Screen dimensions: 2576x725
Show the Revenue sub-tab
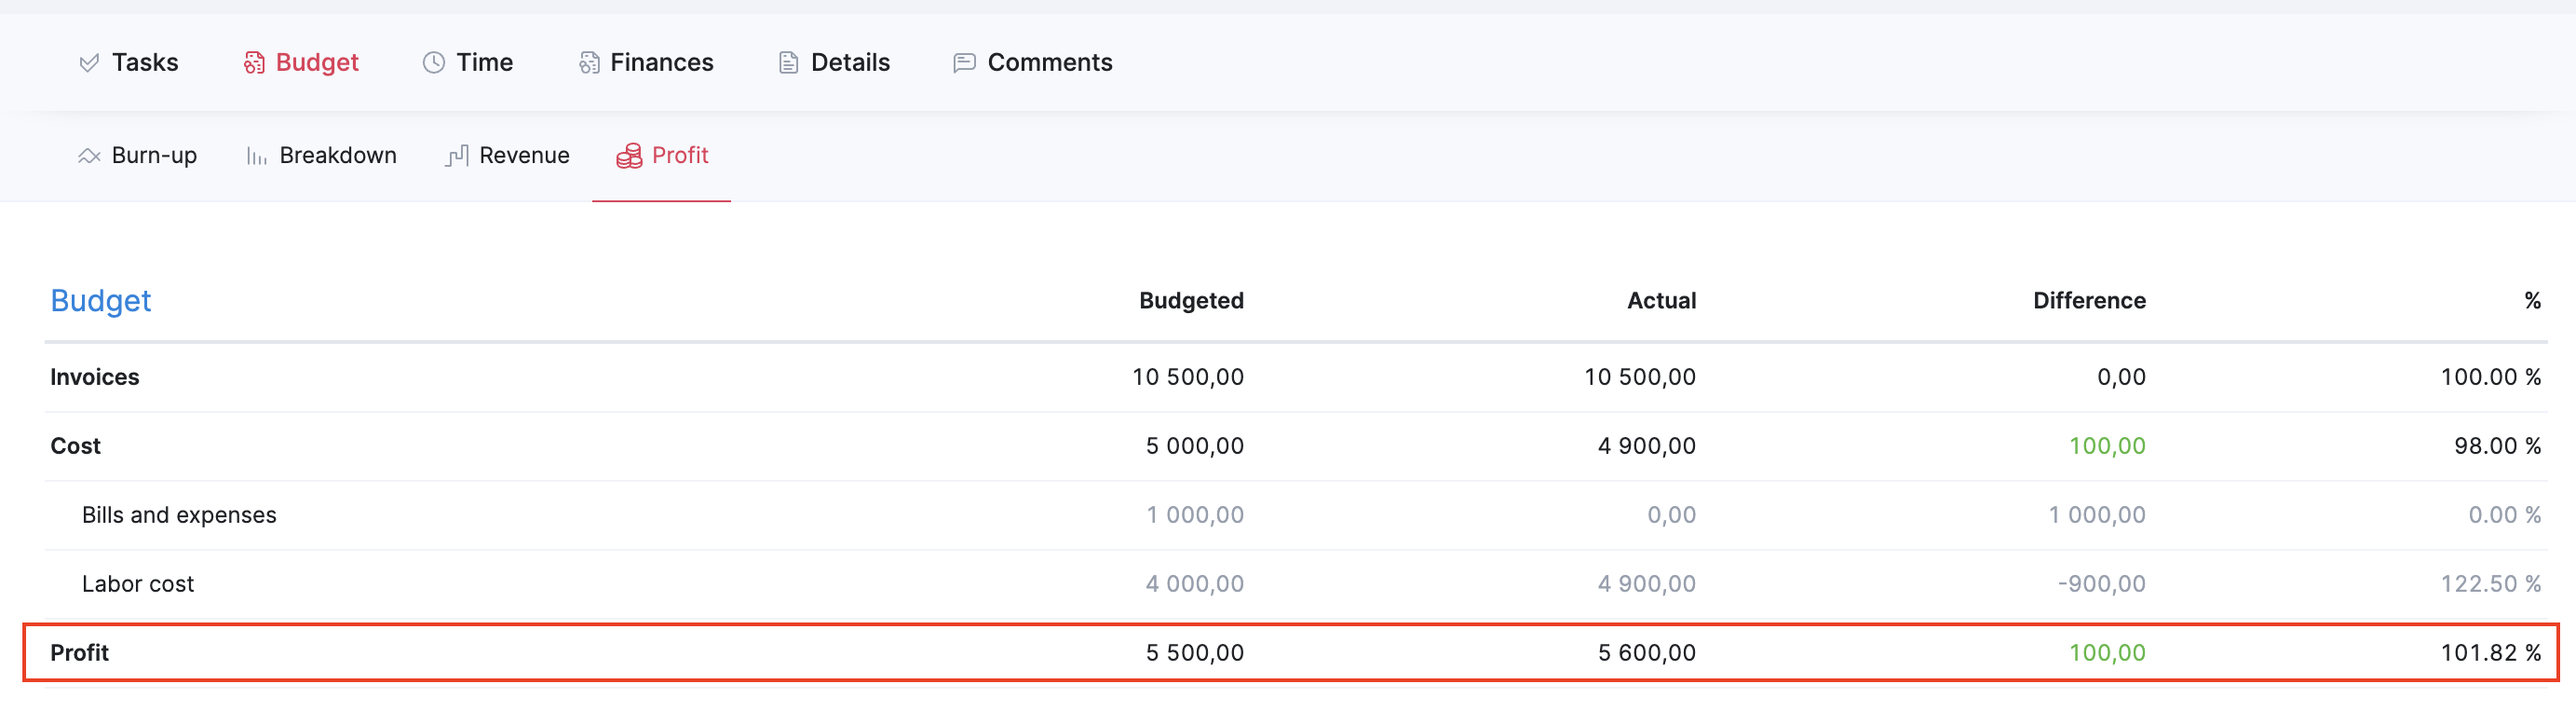[524, 155]
